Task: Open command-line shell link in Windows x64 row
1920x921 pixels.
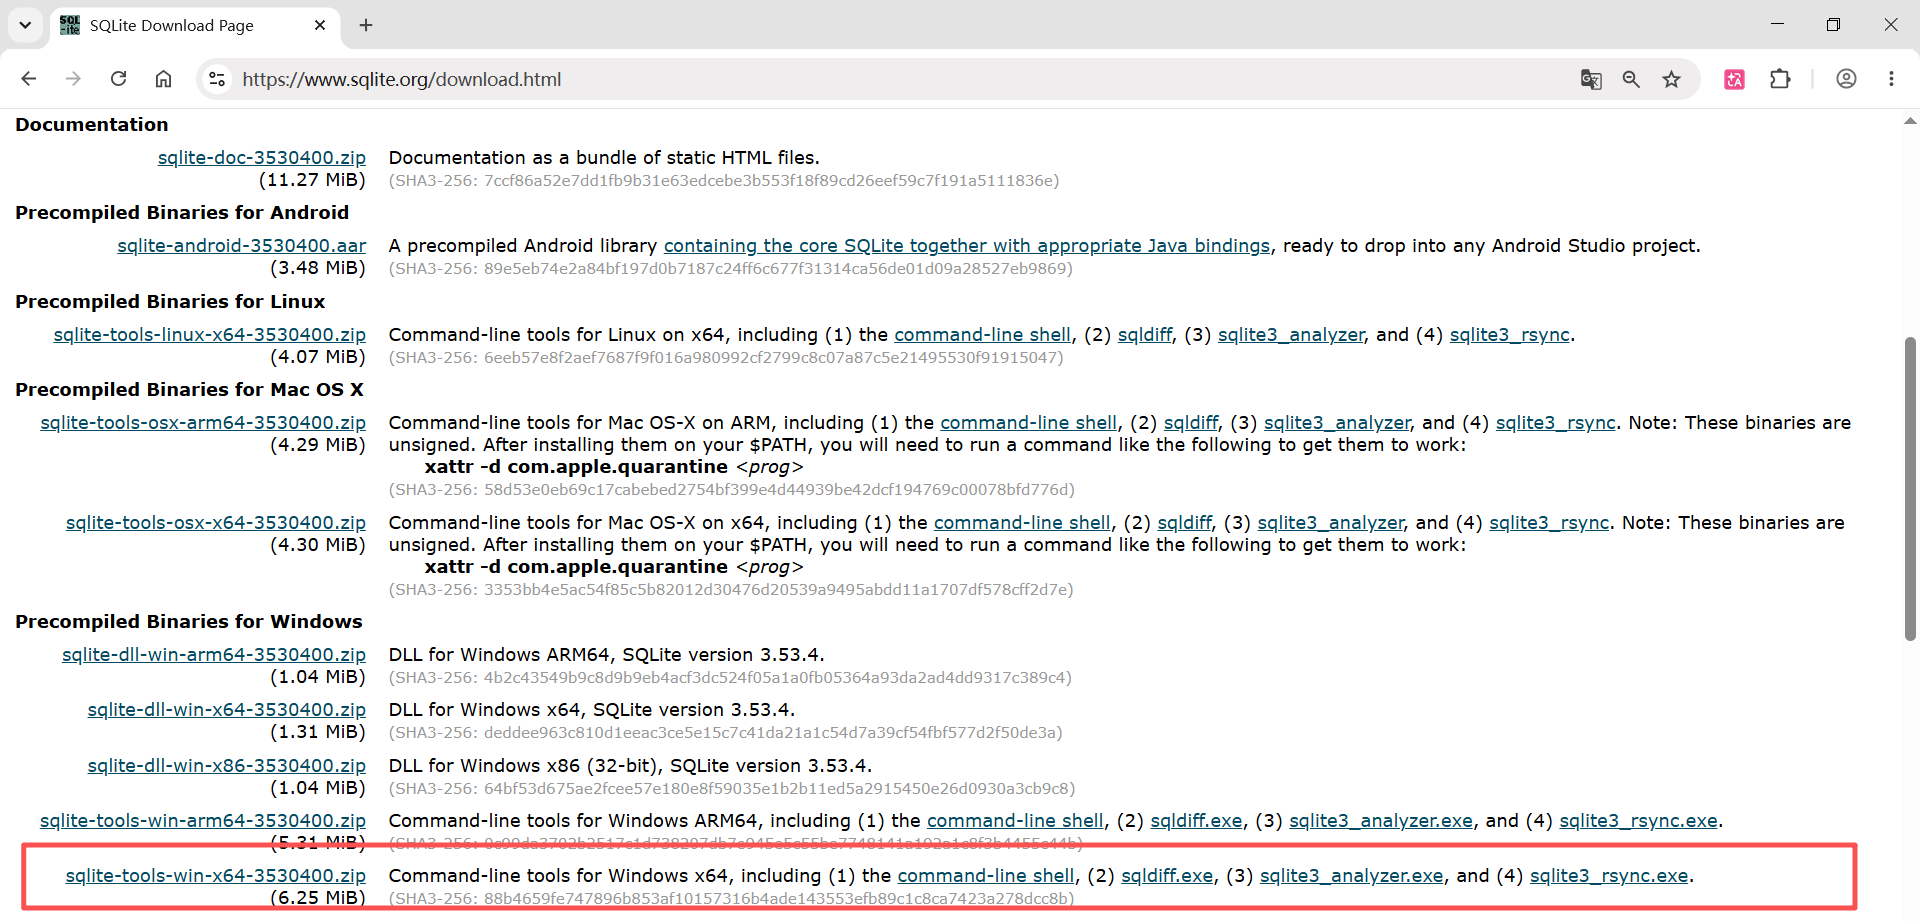Action: (986, 875)
